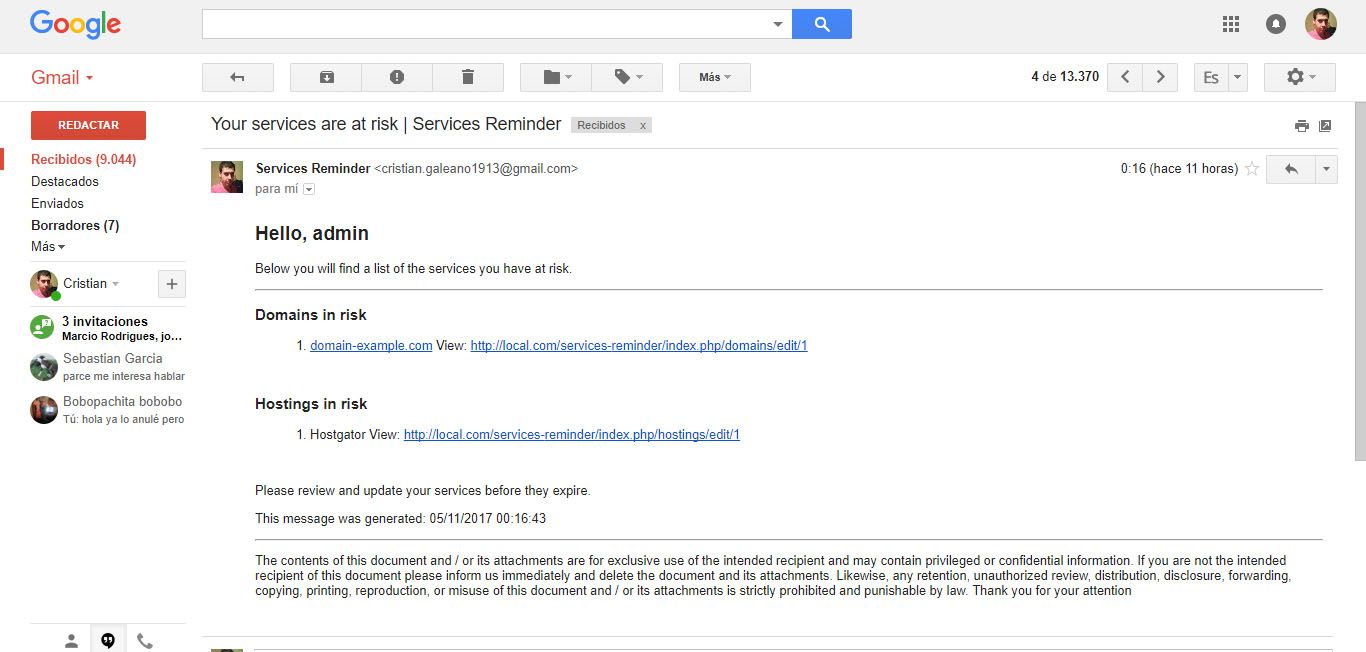1366x652 pixels.
Task: Expand the settings gear menu
Action: (1299, 77)
